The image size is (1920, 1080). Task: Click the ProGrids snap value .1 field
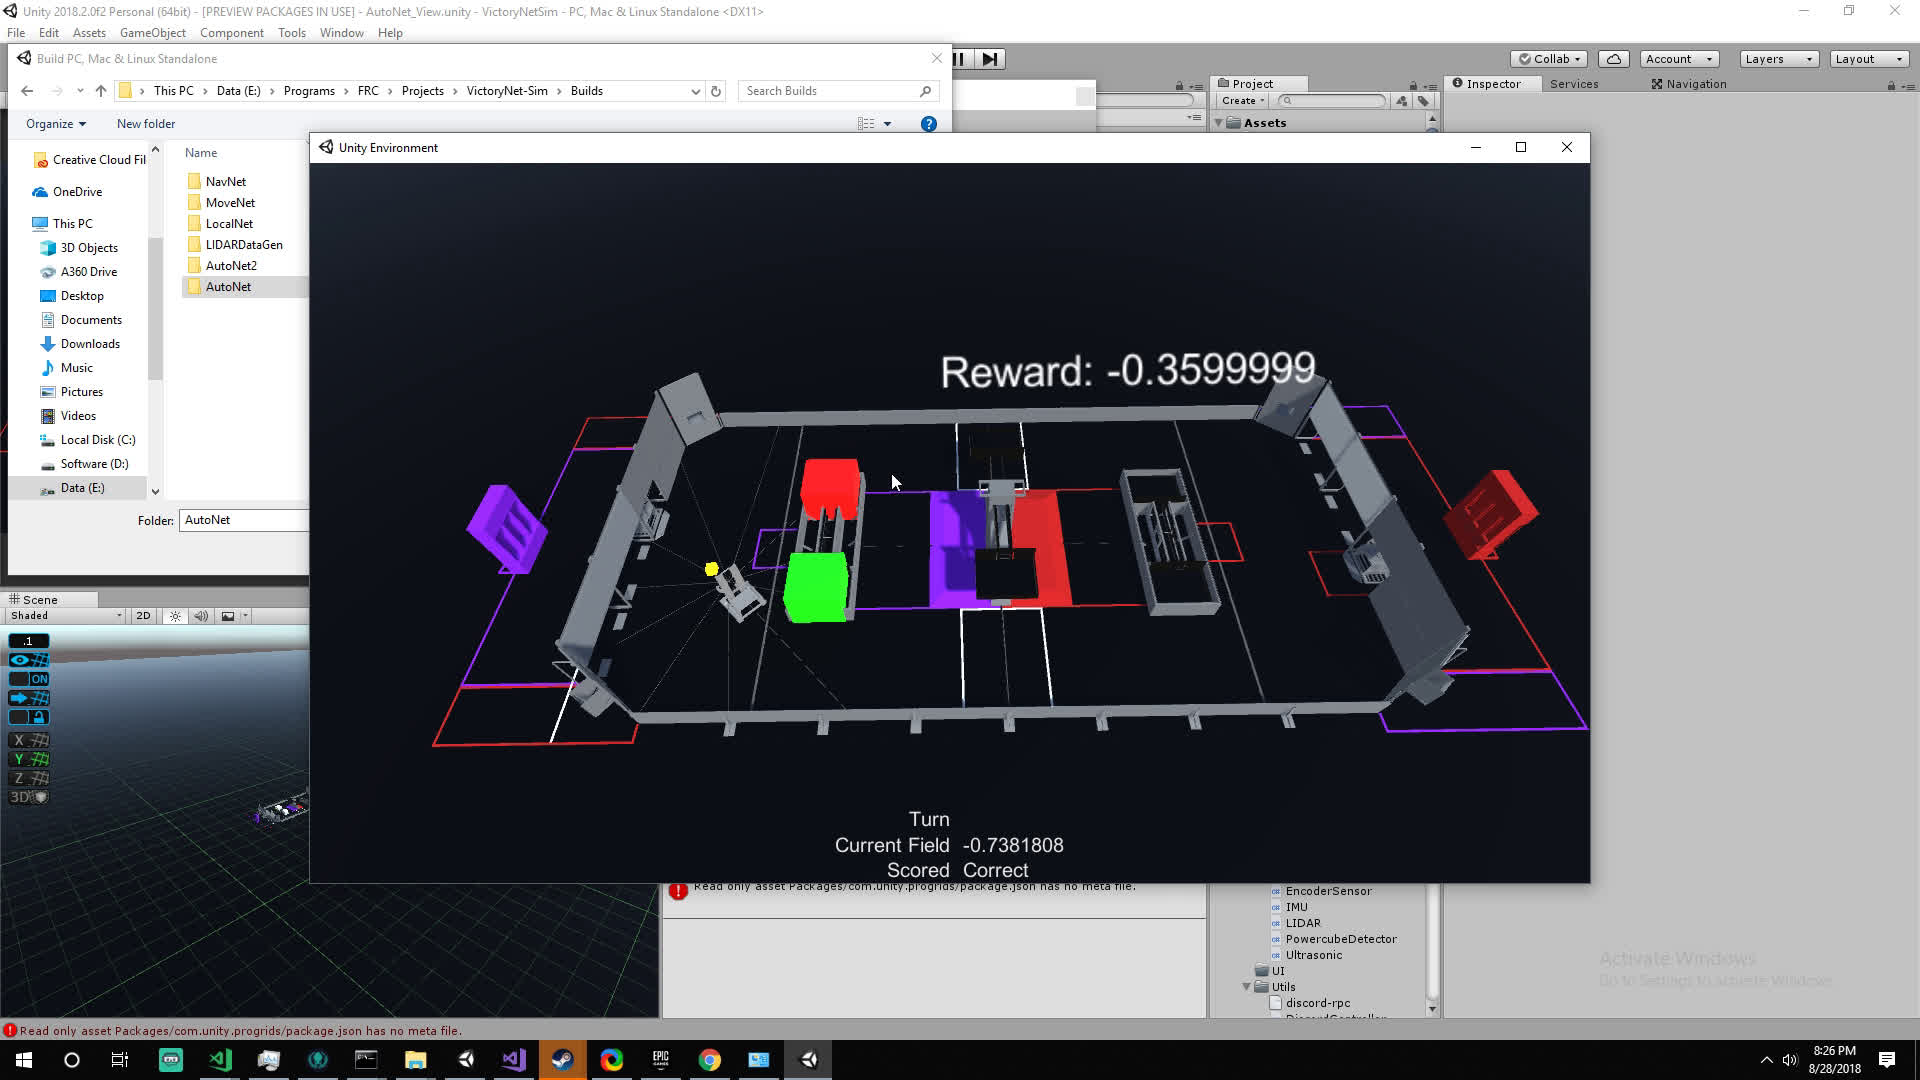pyautogui.click(x=28, y=641)
